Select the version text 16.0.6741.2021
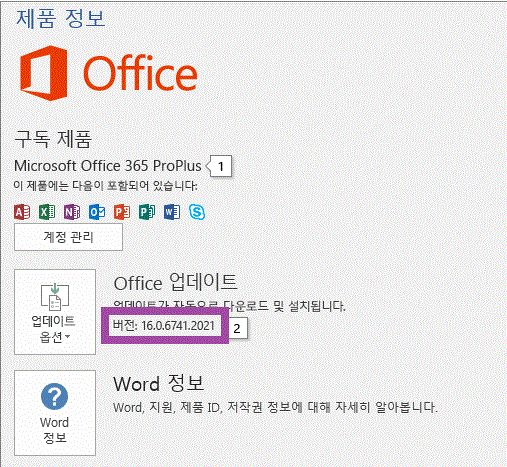Screen dimensions: 507x467 click(x=178, y=326)
